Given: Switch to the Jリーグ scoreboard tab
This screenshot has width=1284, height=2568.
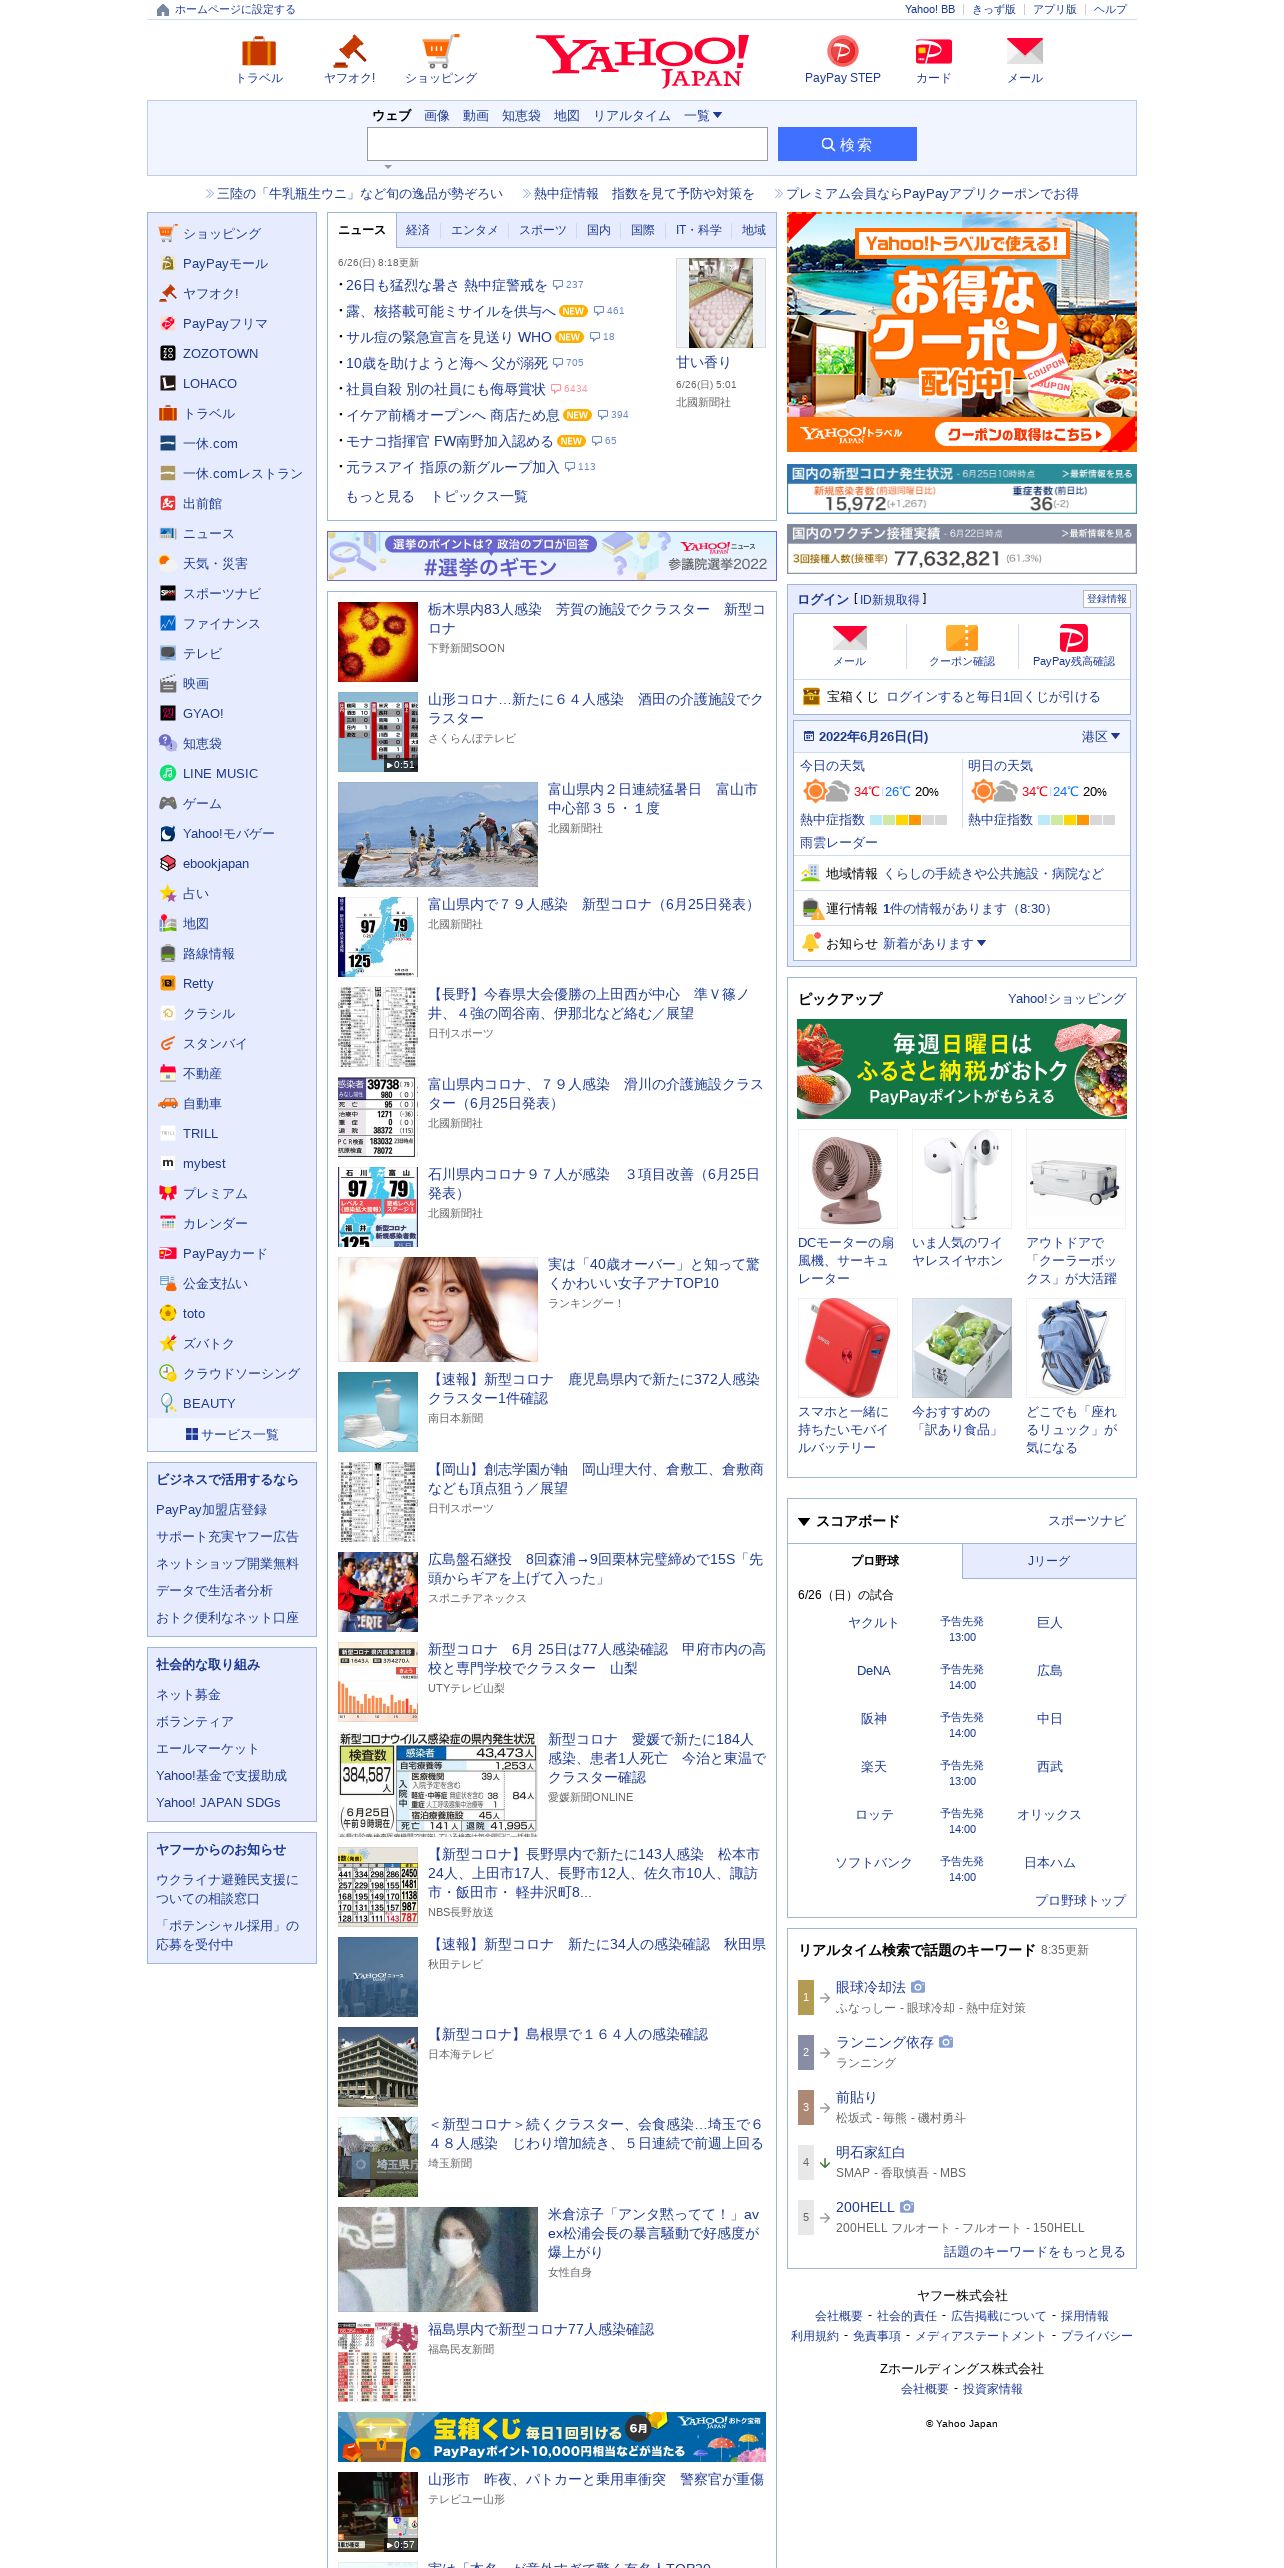Looking at the screenshot, I should pos(1049,1560).
